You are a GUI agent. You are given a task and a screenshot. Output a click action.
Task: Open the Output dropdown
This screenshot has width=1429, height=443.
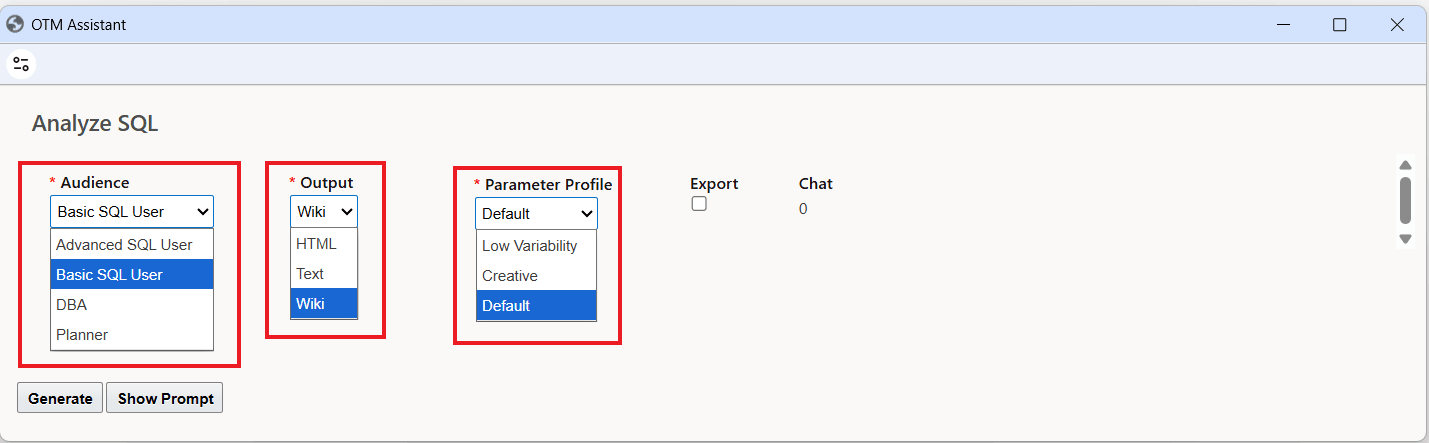pos(324,211)
